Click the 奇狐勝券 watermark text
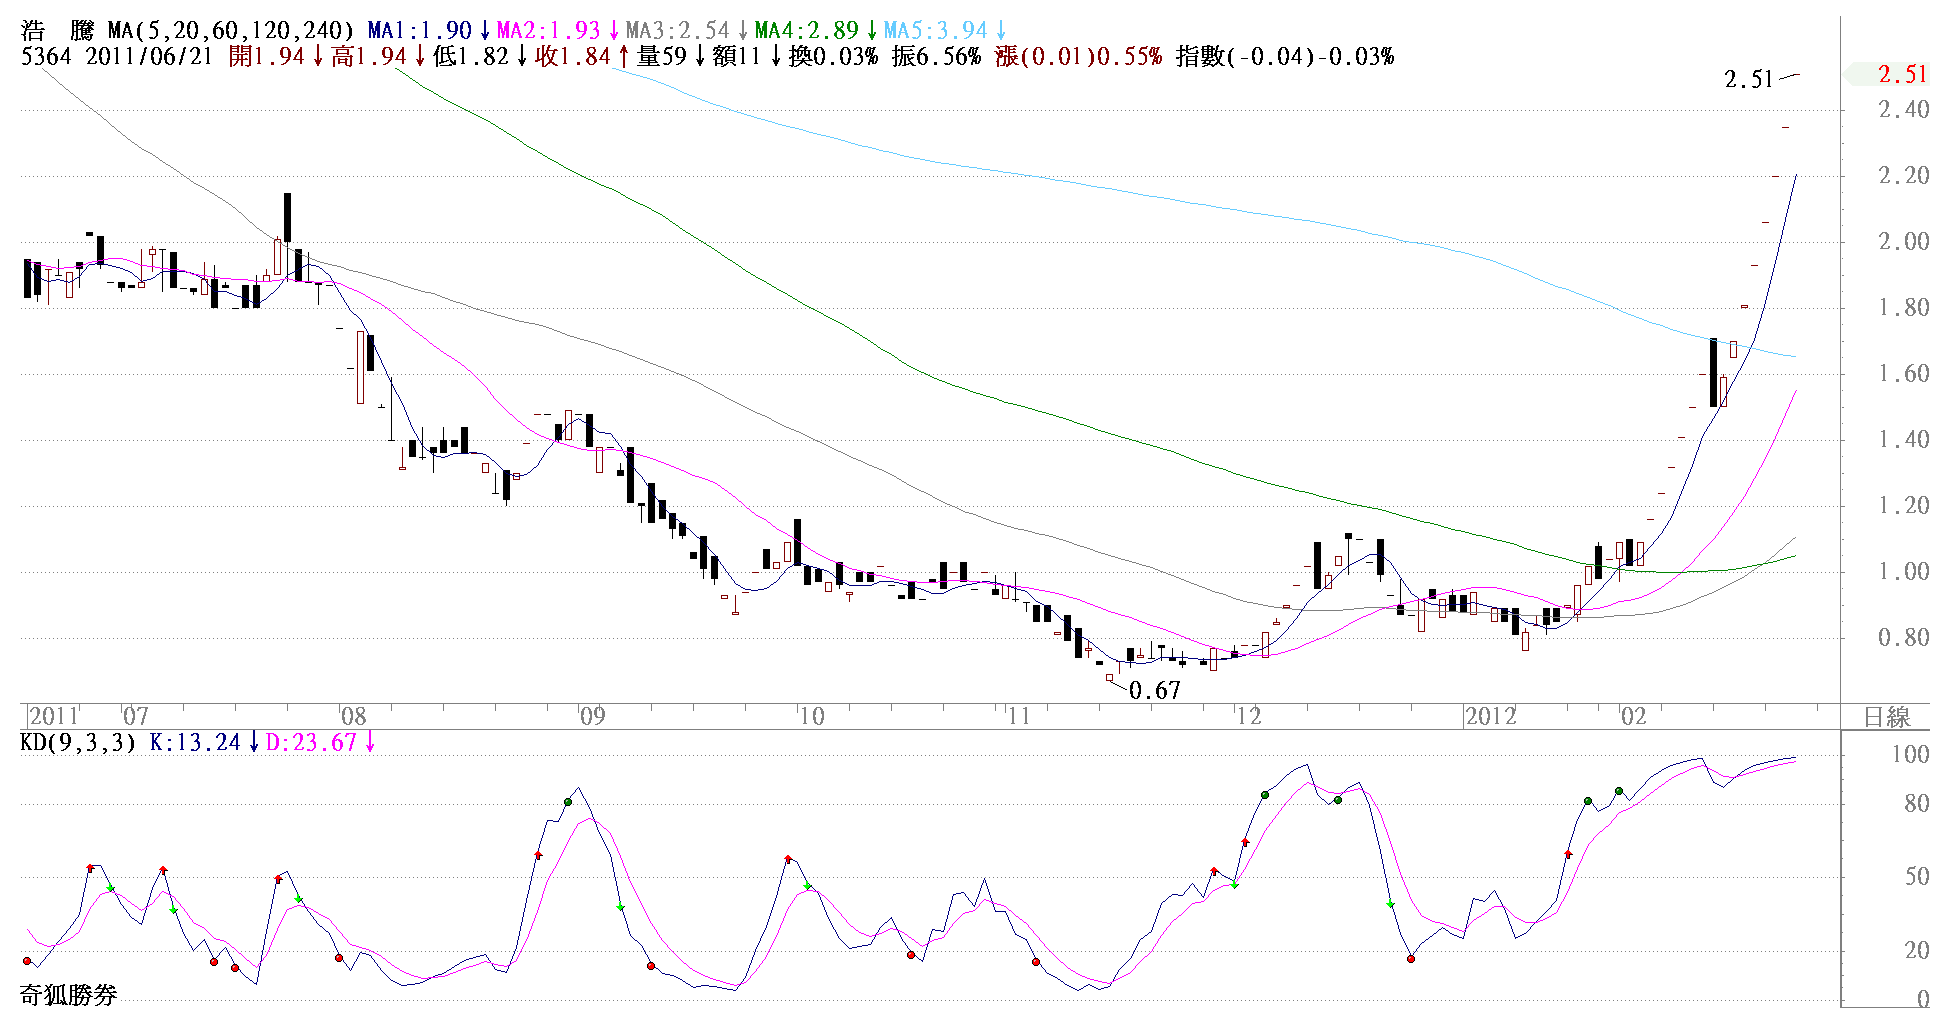The height and width of the screenshot is (1030, 1950). click(68, 995)
